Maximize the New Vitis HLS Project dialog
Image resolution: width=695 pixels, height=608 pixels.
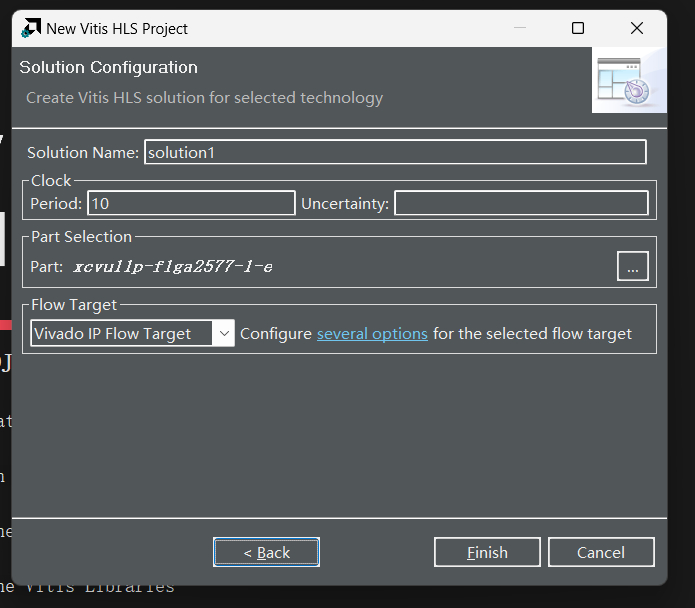coord(578,28)
